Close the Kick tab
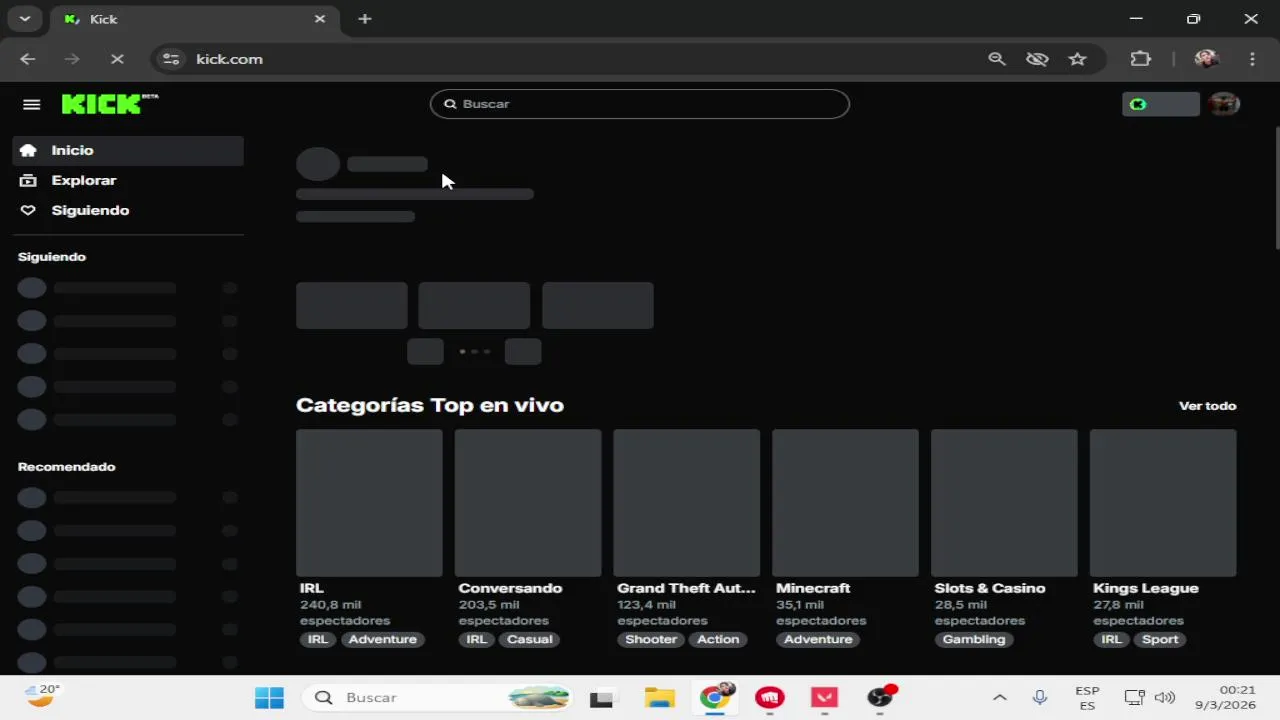This screenshot has height=720, width=1280. tap(320, 19)
